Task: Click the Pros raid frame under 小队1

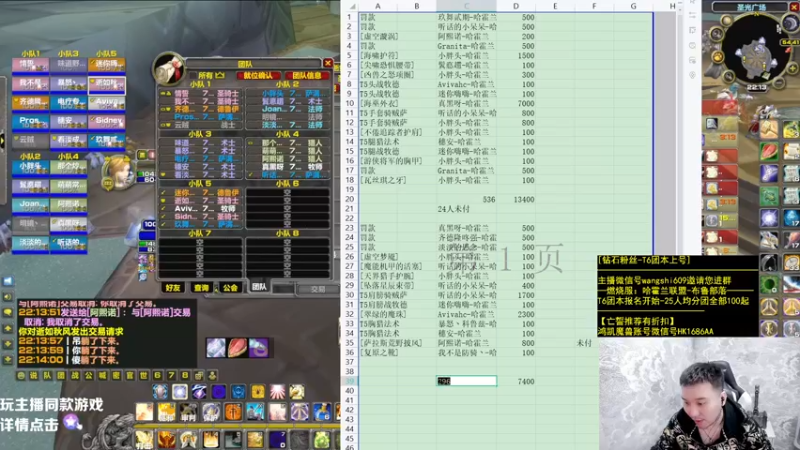Action: point(31,122)
